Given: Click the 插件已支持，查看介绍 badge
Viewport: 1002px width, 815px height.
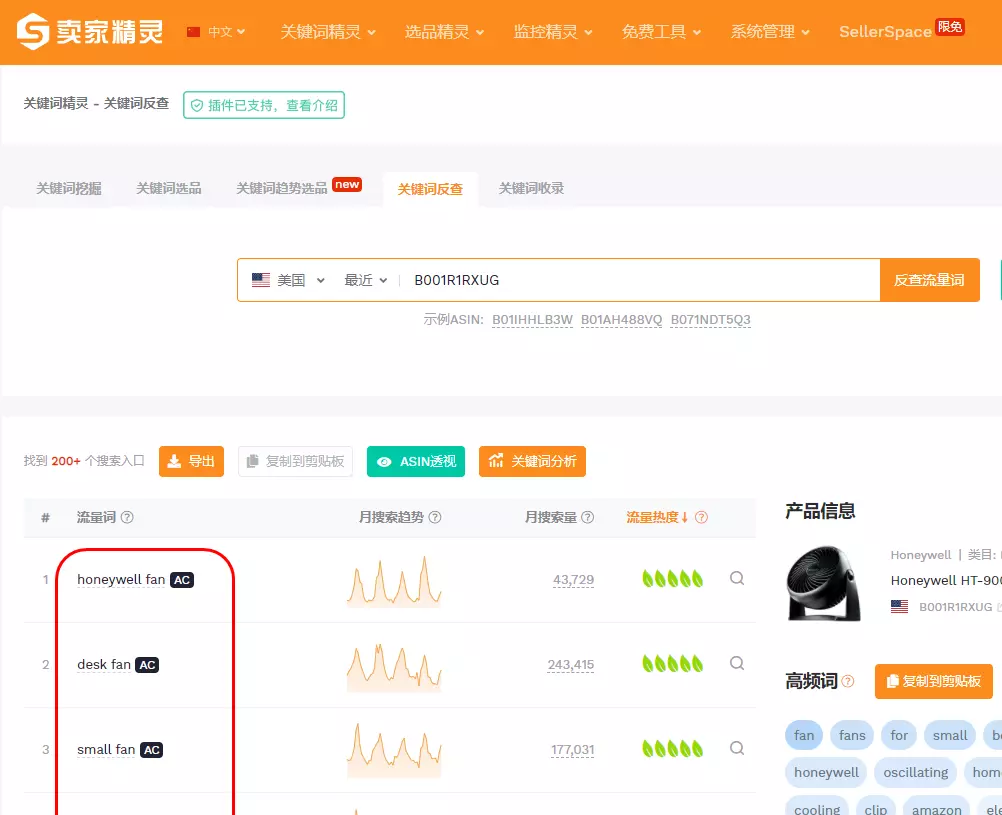Looking at the screenshot, I should click(x=264, y=105).
